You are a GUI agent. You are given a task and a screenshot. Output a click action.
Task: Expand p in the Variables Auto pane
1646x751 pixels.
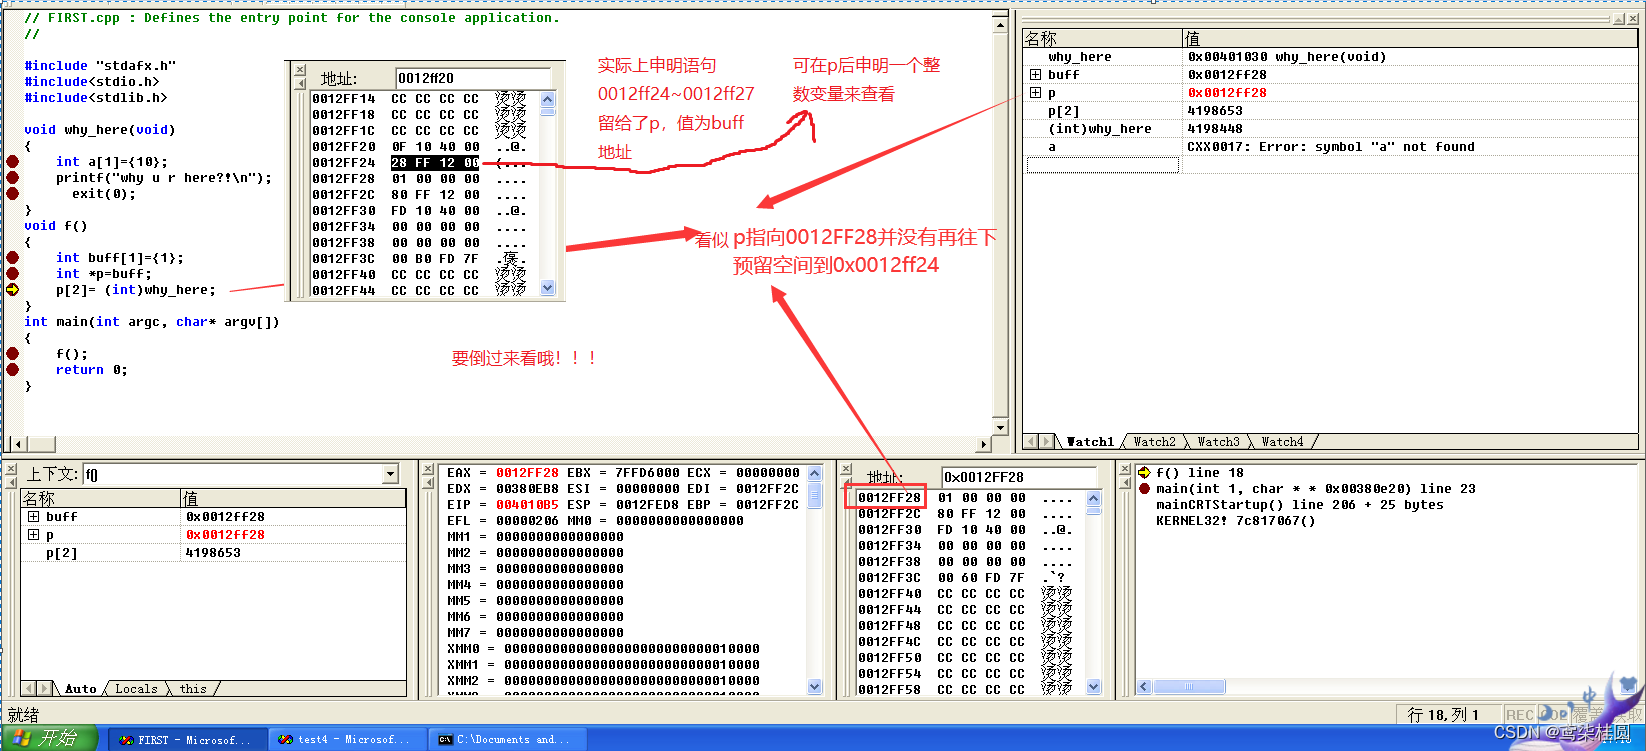pos(33,535)
